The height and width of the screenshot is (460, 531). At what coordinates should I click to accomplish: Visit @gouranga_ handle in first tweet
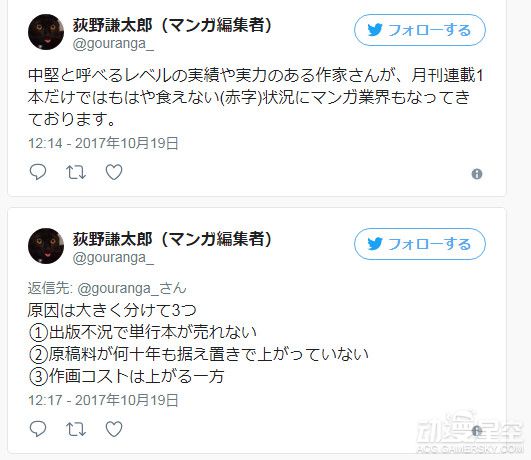click(113, 44)
